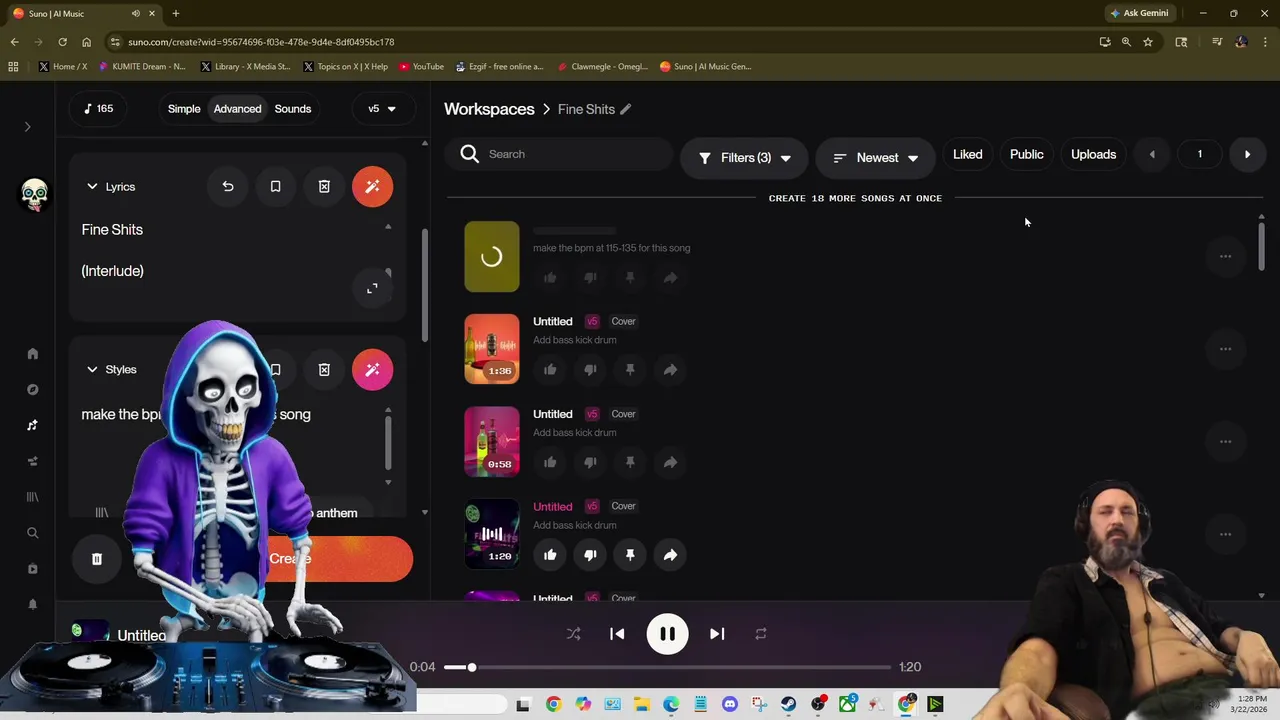
Task: Toggle the Public filter
Action: point(1026,154)
